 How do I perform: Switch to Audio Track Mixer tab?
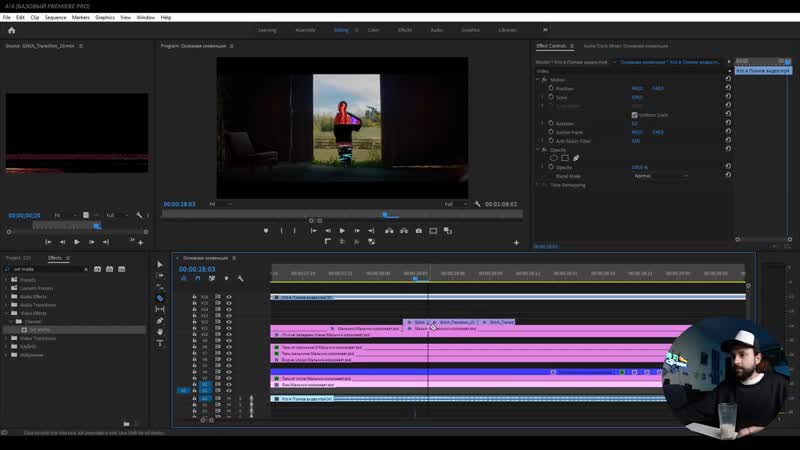click(x=626, y=46)
